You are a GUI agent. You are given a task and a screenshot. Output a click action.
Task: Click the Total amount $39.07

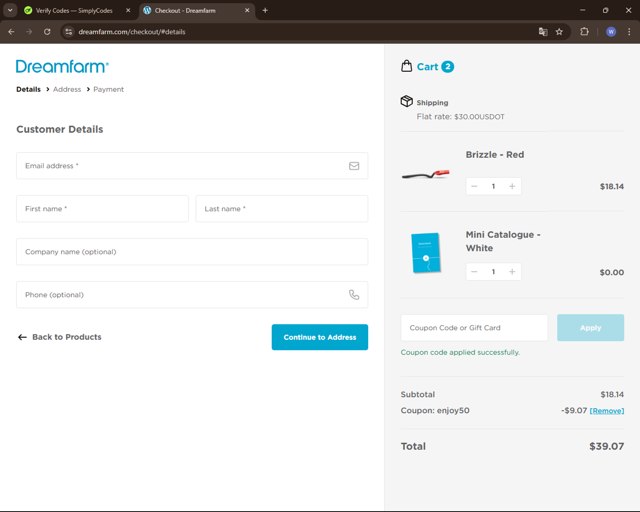click(606, 446)
